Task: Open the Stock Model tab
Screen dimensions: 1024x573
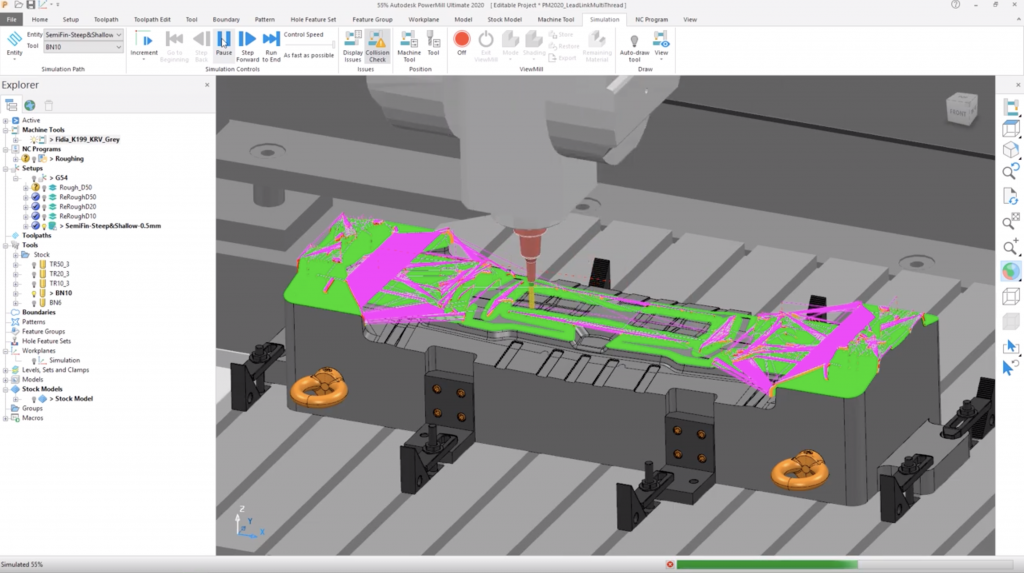Action: [504, 20]
